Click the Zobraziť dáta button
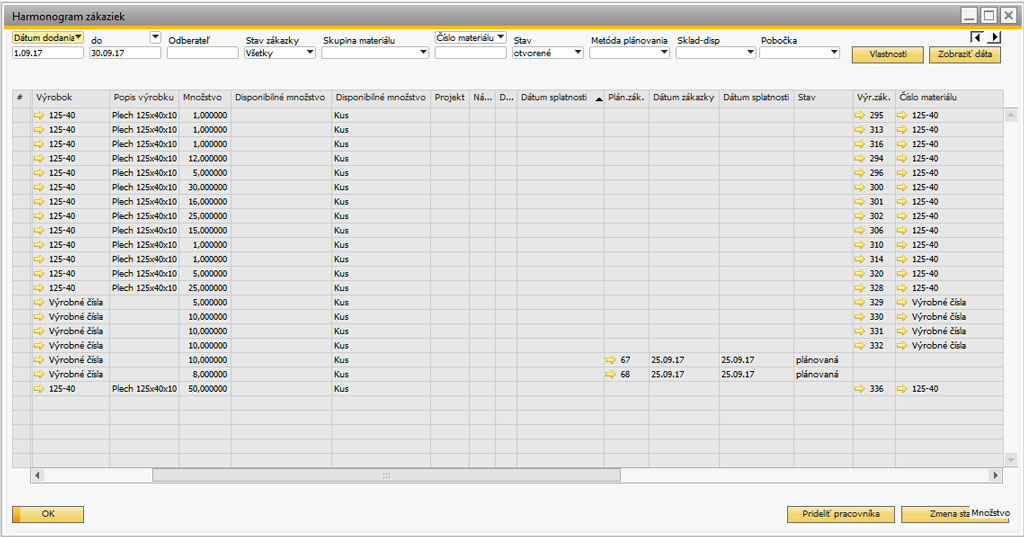 click(x=964, y=55)
